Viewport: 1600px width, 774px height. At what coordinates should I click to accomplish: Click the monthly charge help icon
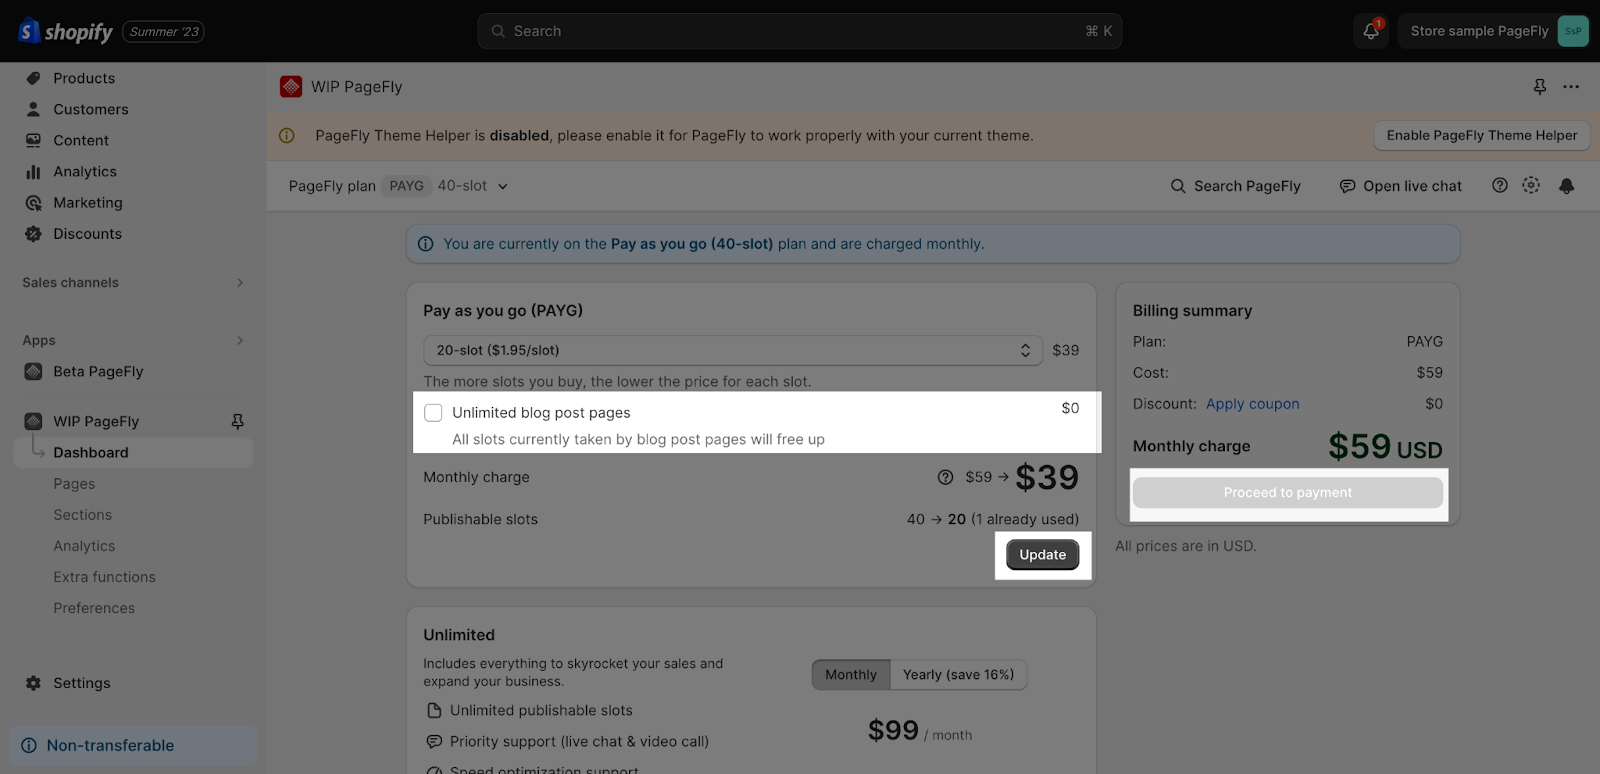click(945, 477)
